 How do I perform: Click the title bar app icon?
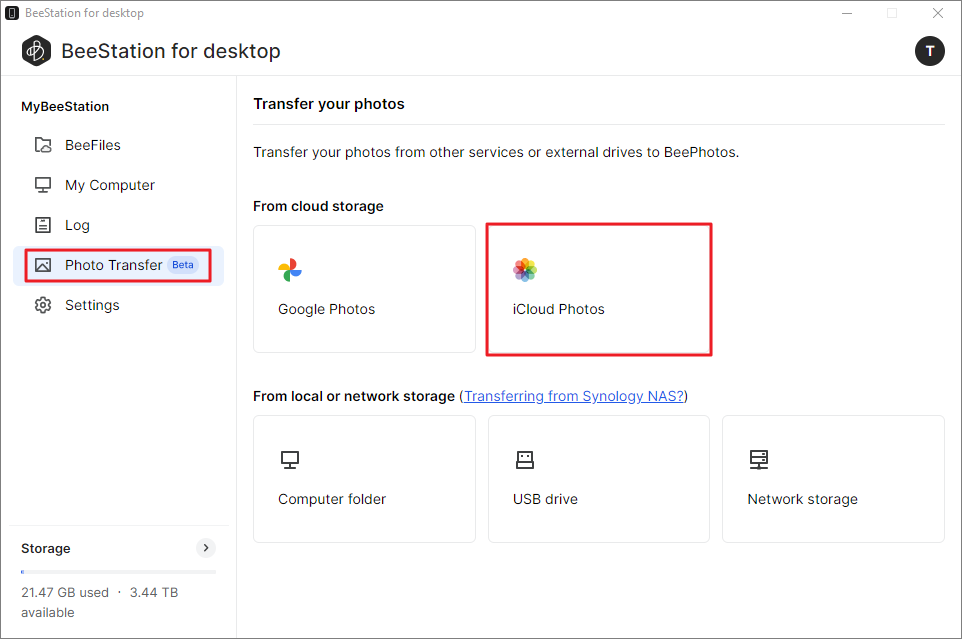point(12,13)
